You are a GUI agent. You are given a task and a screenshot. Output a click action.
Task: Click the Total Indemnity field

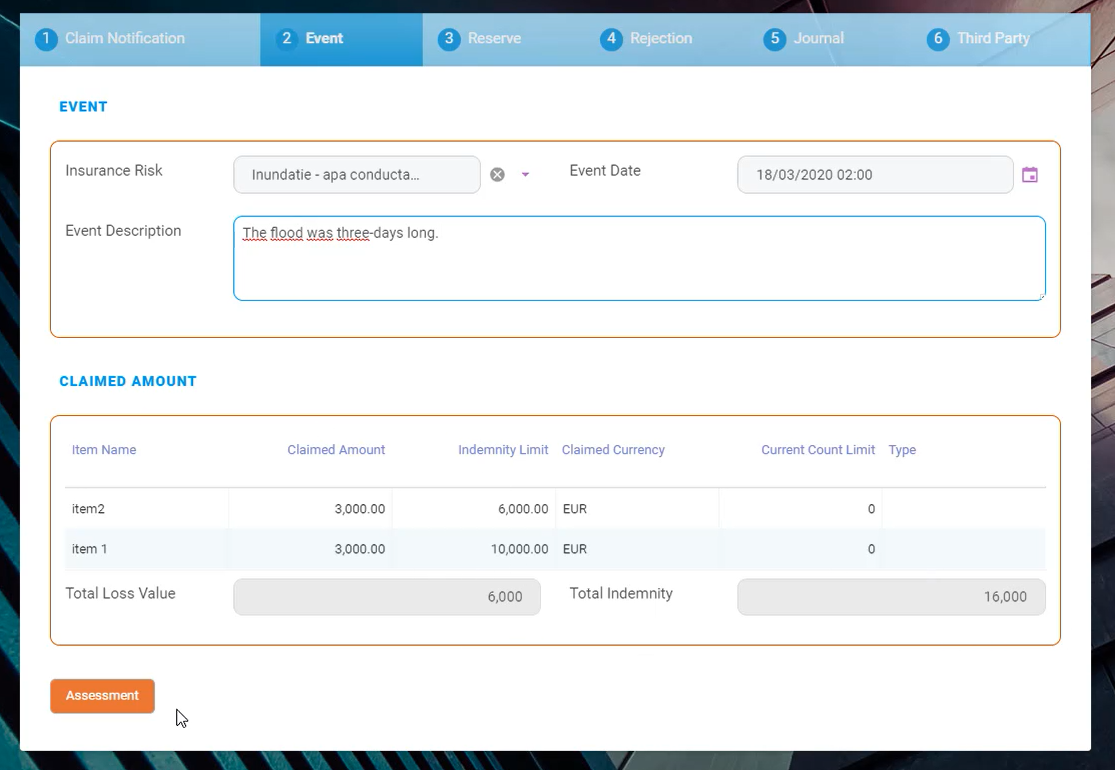(890, 597)
